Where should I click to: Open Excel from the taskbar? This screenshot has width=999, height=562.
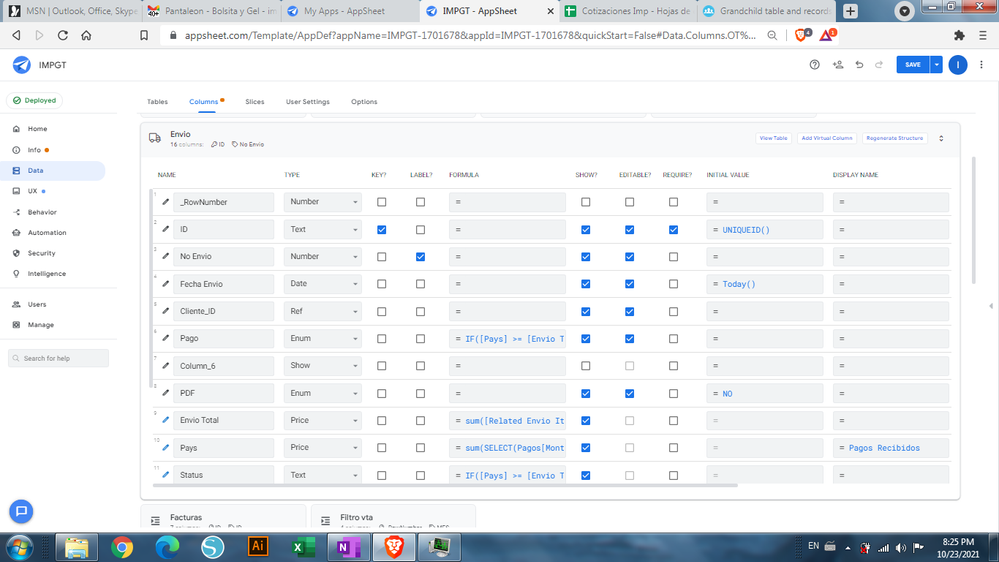coord(303,547)
